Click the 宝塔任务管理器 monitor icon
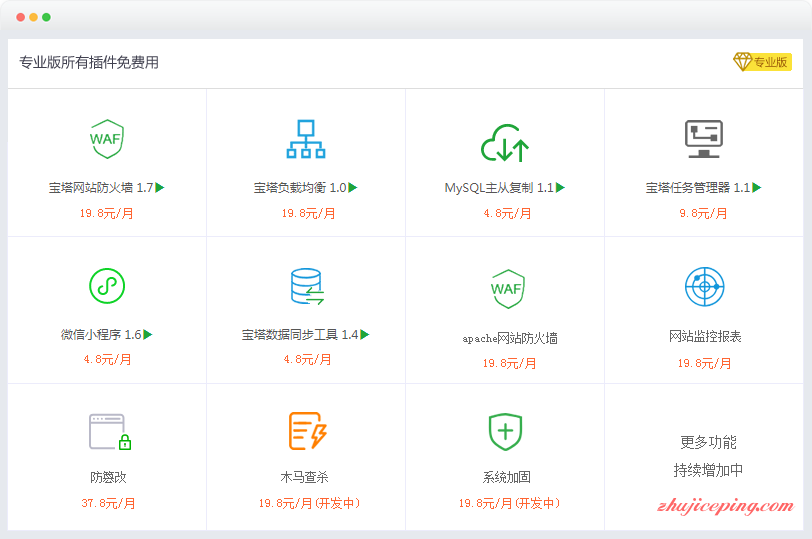Image resolution: width=812 pixels, height=539 pixels. coord(704,139)
